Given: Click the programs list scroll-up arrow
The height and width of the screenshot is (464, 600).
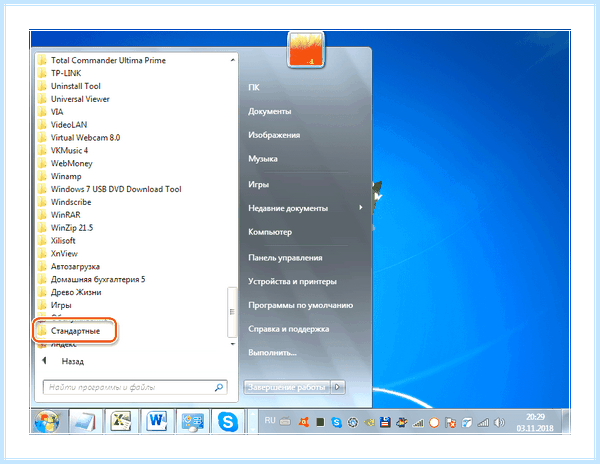Looking at the screenshot, I should click(232, 60).
